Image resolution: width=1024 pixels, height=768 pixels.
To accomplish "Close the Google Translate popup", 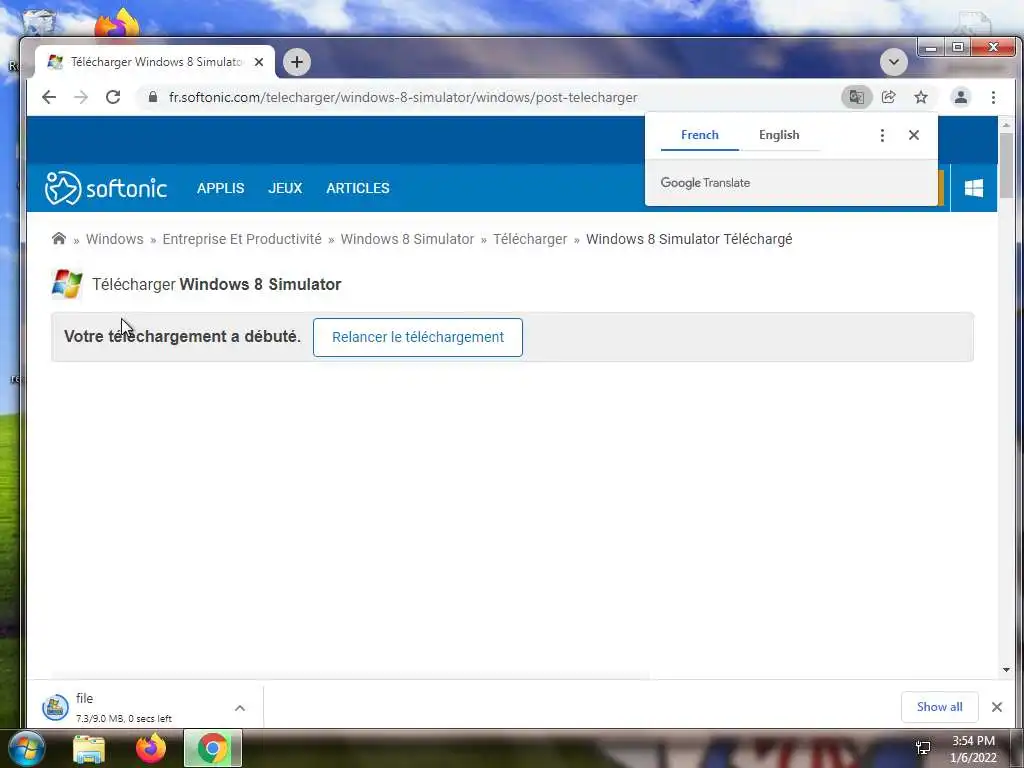I will point(914,135).
